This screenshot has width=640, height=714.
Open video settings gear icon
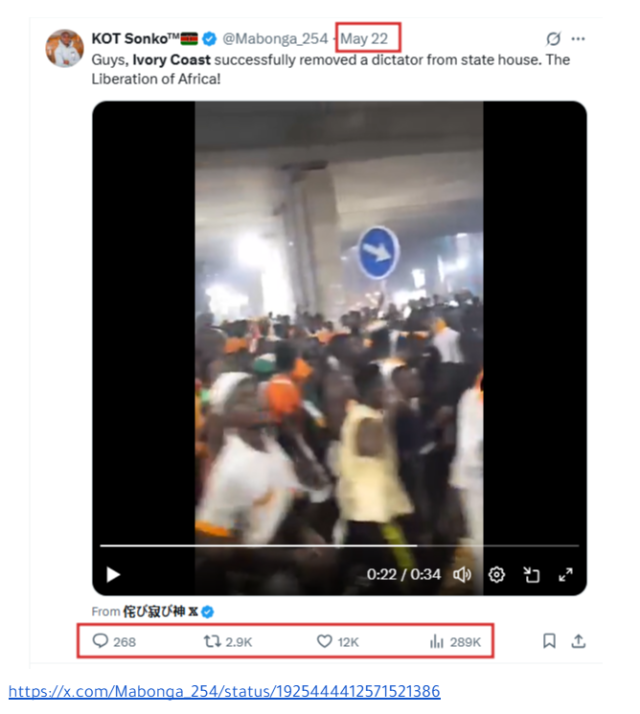[497, 575]
